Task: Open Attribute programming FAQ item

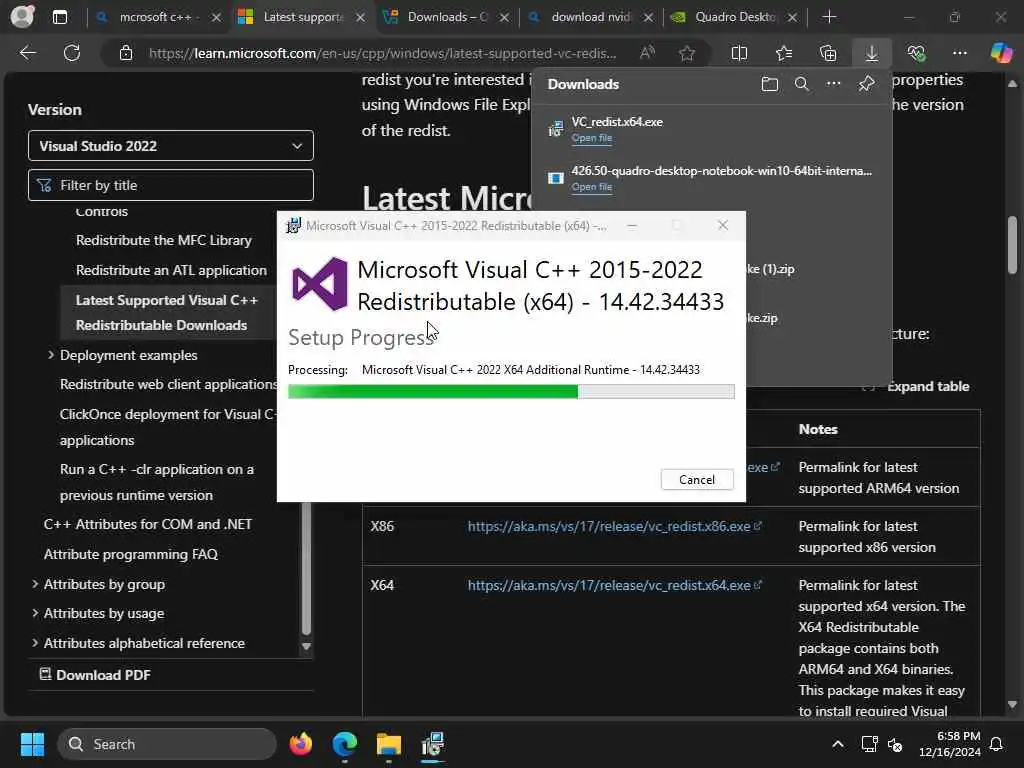Action: tap(131, 554)
